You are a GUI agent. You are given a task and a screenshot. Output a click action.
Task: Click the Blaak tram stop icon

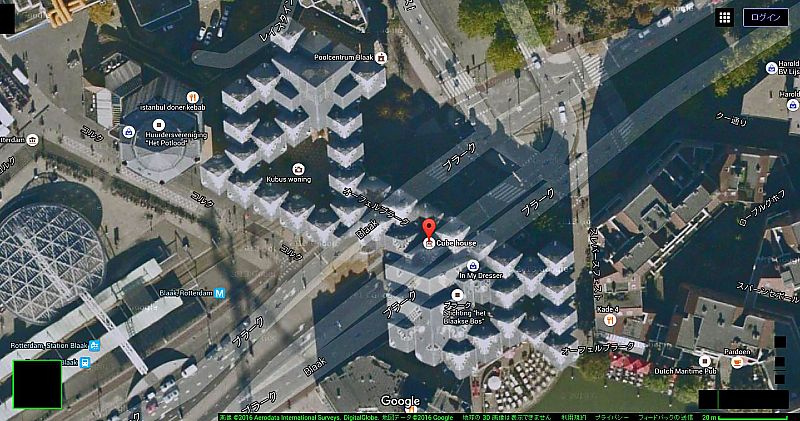click(x=85, y=362)
